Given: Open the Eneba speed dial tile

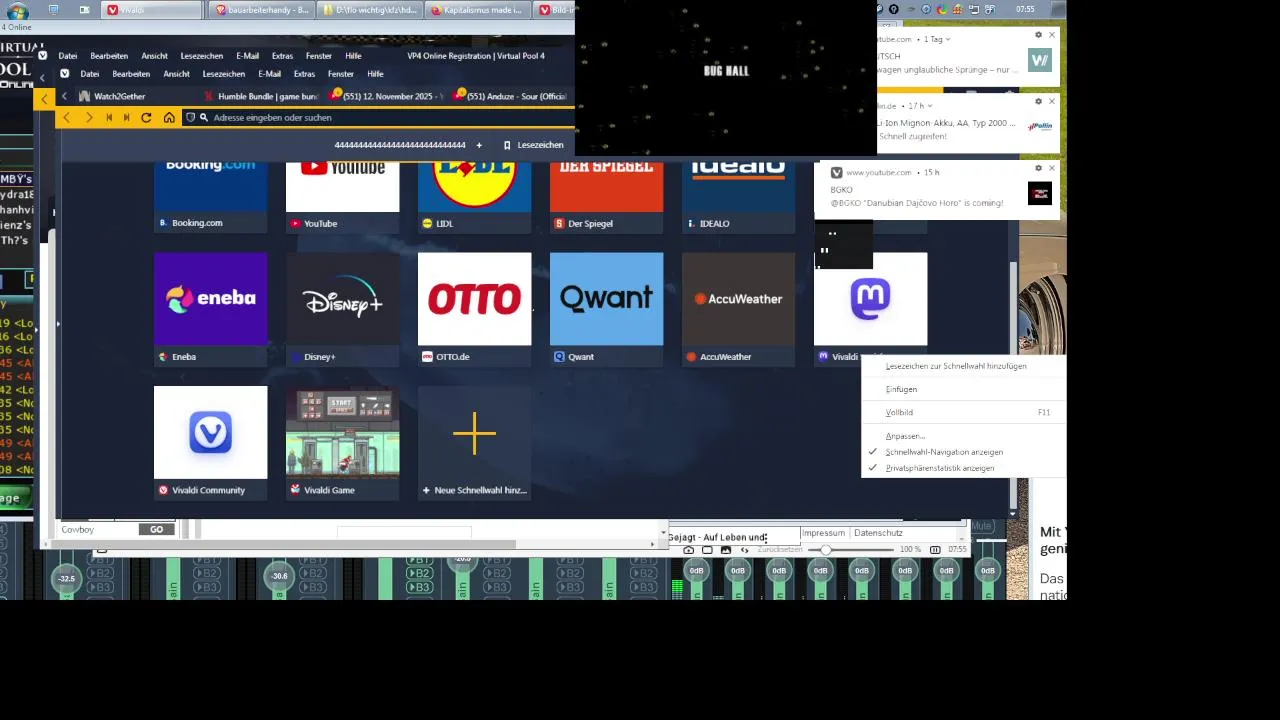Looking at the screenshot, I should pyautogui.click(x=210, y=309).
